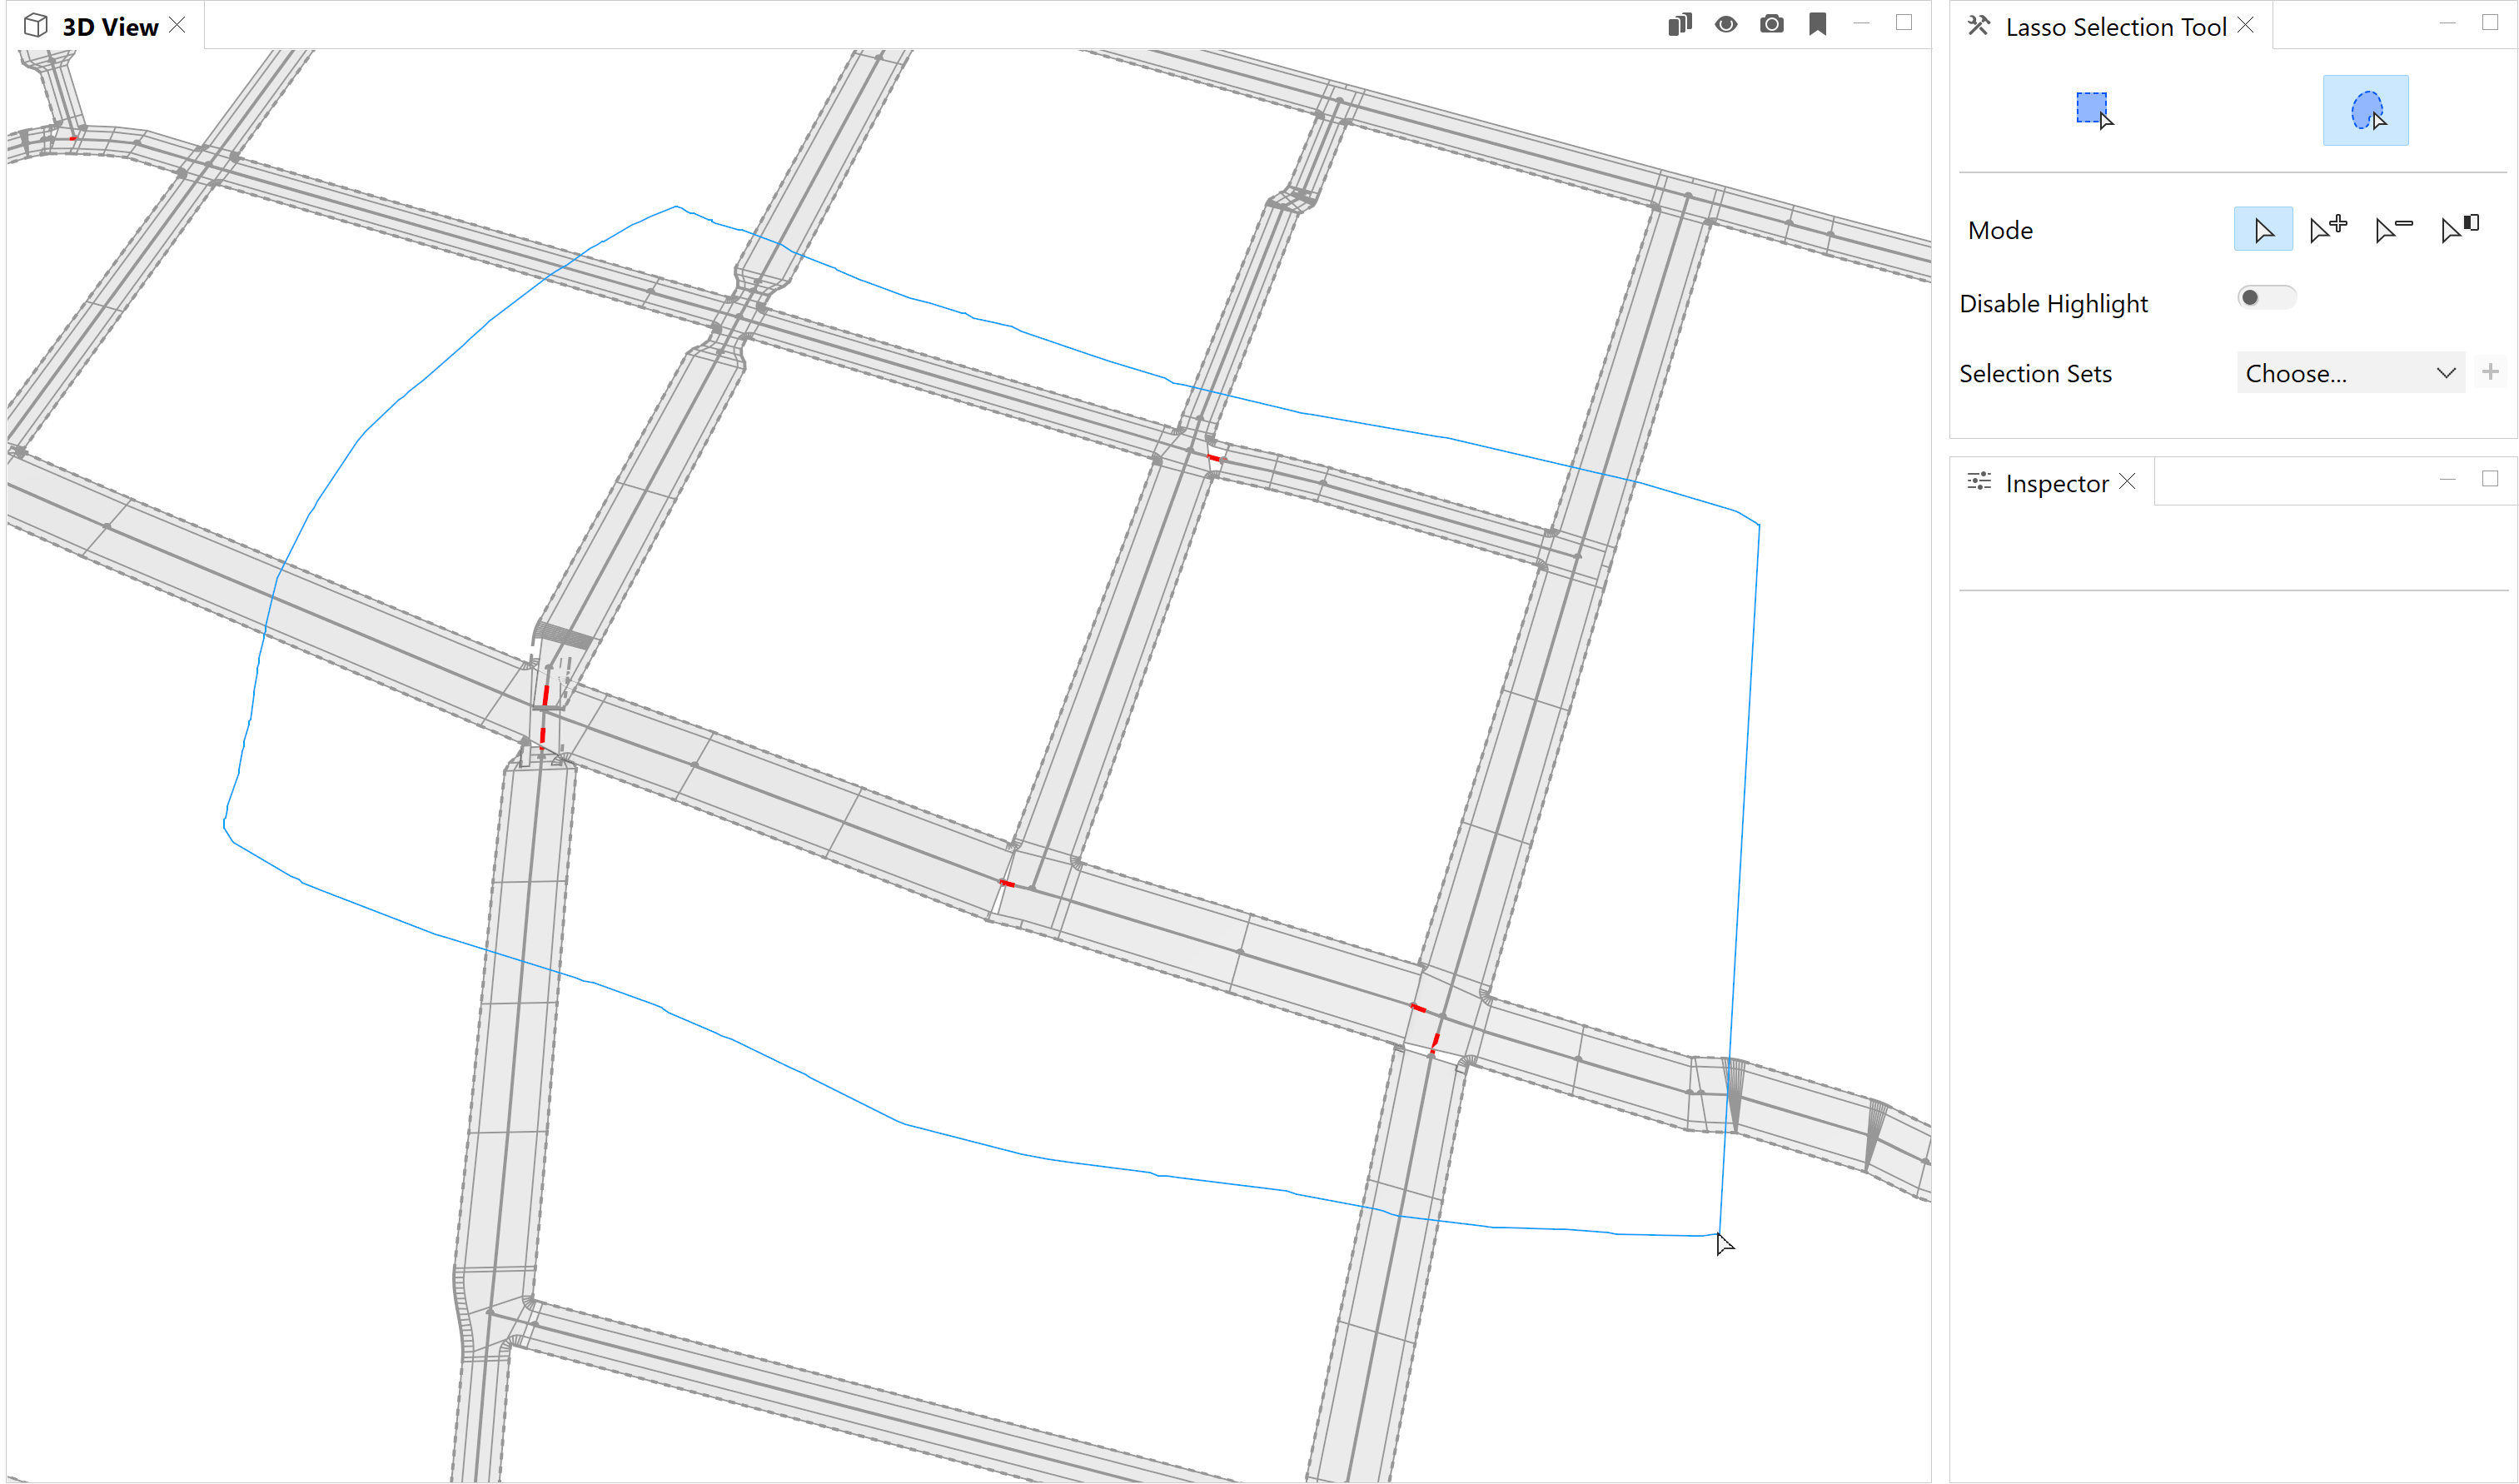Switch to the 3D View tab
2519x1484 pixels.
109,26
